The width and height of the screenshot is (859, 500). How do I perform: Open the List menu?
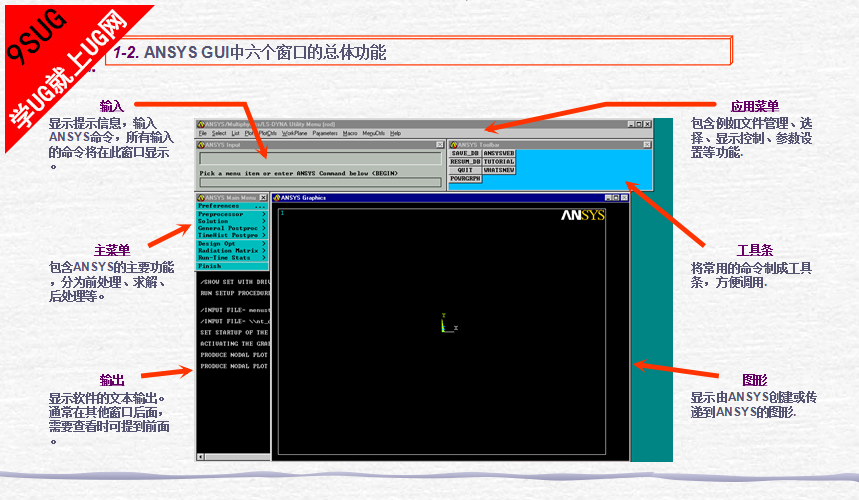tap(236, 133)
